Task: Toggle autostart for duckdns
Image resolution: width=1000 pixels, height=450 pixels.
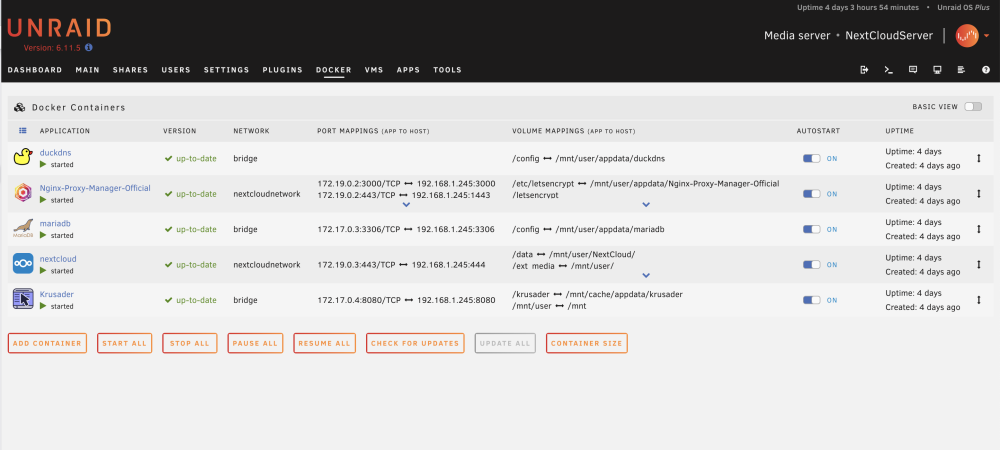Action: [811, 159]
